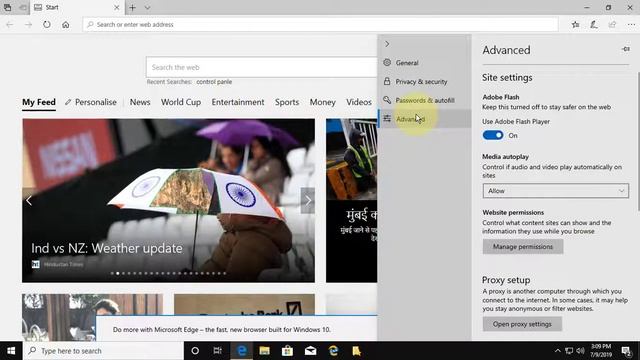Open the Hindi news story thumbnail
Screen dimensions: 640x360
coord(351,200)
